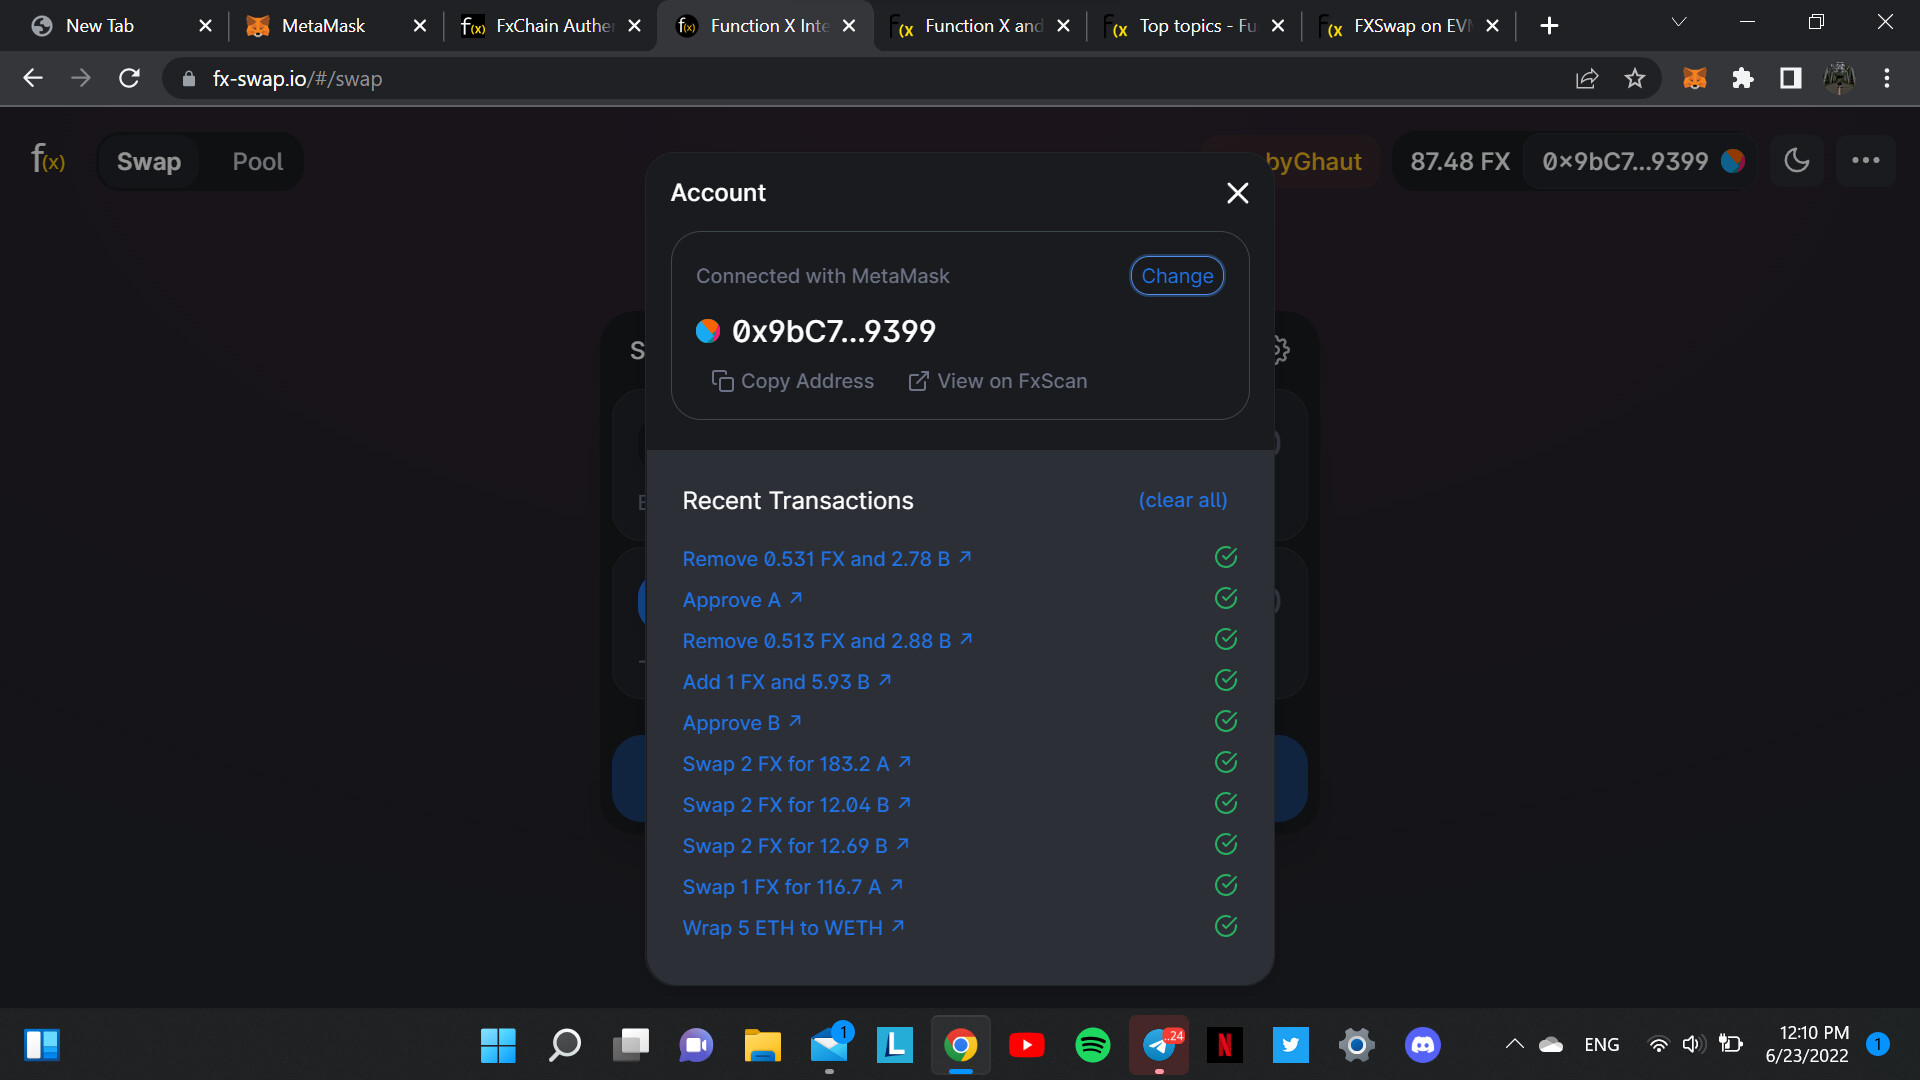Click the MetaMask fox extension icon
Image resolution: width=1920 pixels, height=1080 pixels.
(x=1694, y=79)
